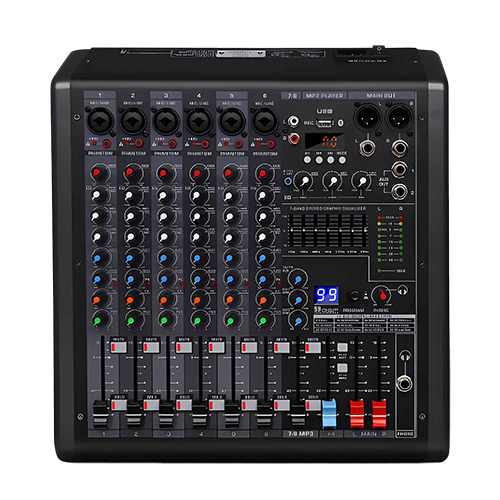
Task: Click the channel 2 orange FX knob
Action: pos(132,299)
